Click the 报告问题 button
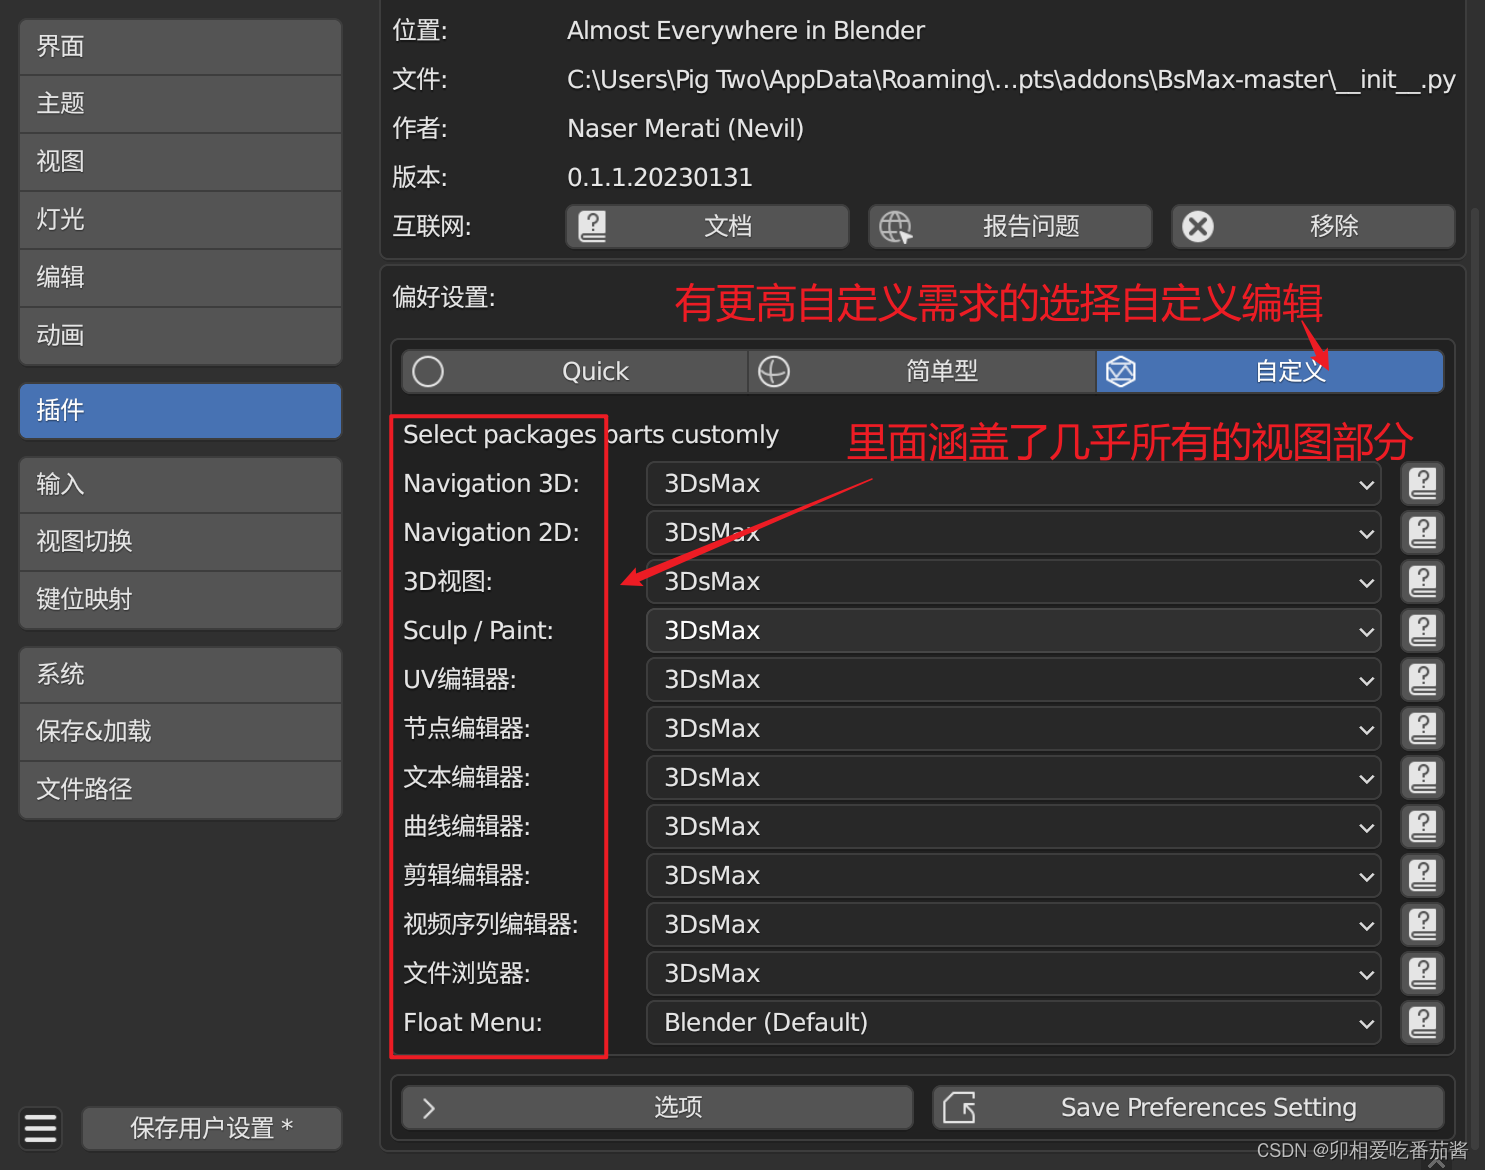 (x=1010, y=226)
